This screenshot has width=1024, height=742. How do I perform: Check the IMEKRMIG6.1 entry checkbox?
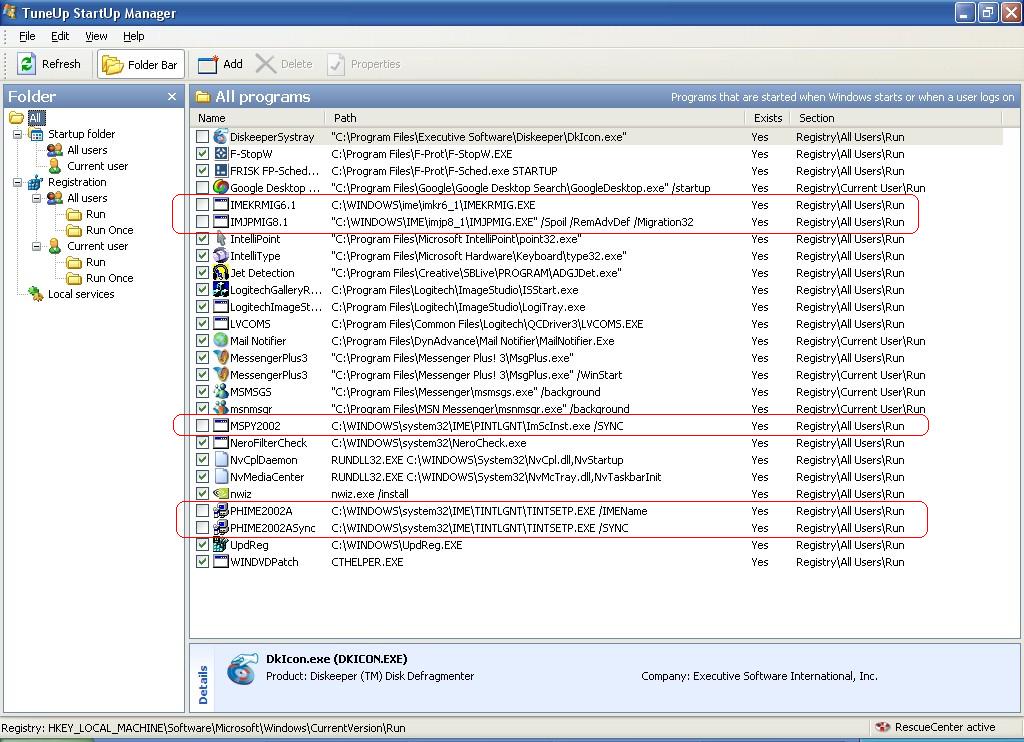(x=202, y=204)
